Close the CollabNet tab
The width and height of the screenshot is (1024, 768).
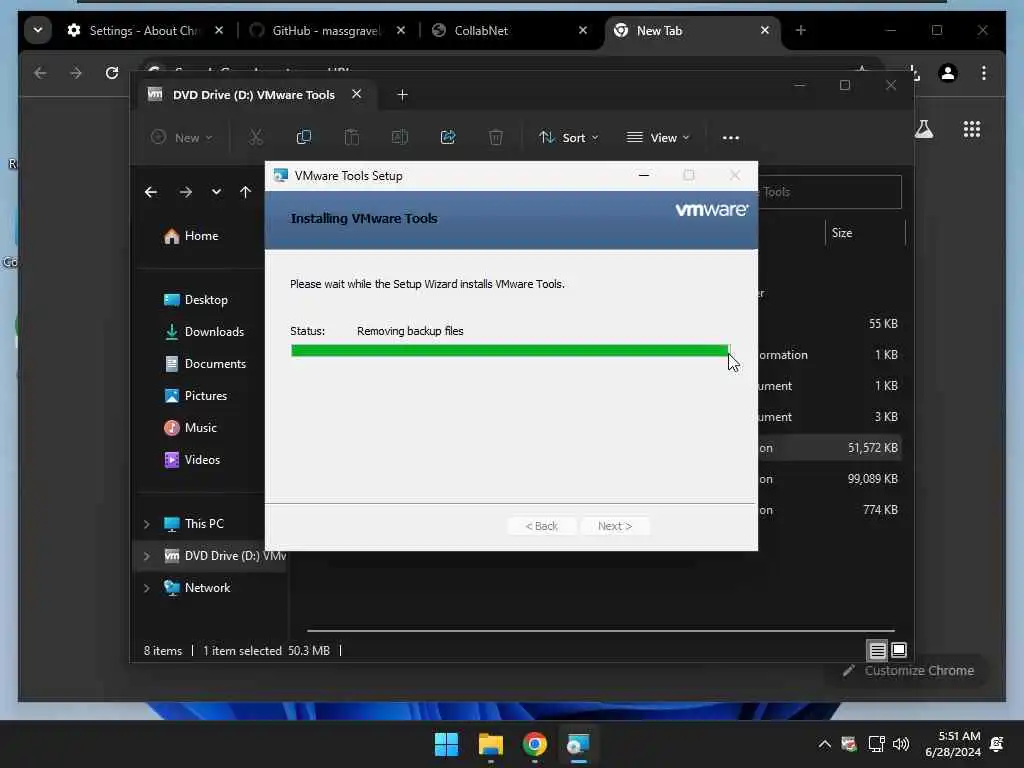pos(583,30)
